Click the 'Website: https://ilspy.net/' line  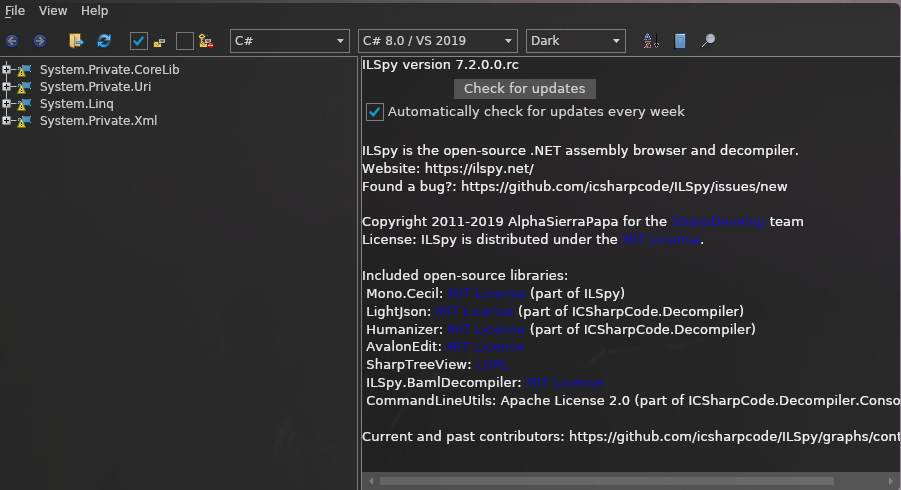[x=448, y=169]
